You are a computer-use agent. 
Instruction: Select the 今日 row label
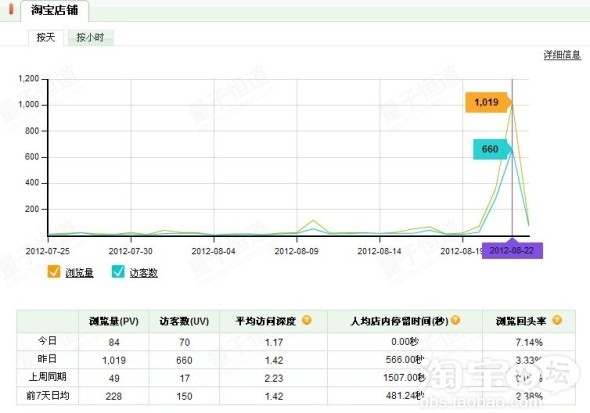pyautogui.click(x=47, y=341)
